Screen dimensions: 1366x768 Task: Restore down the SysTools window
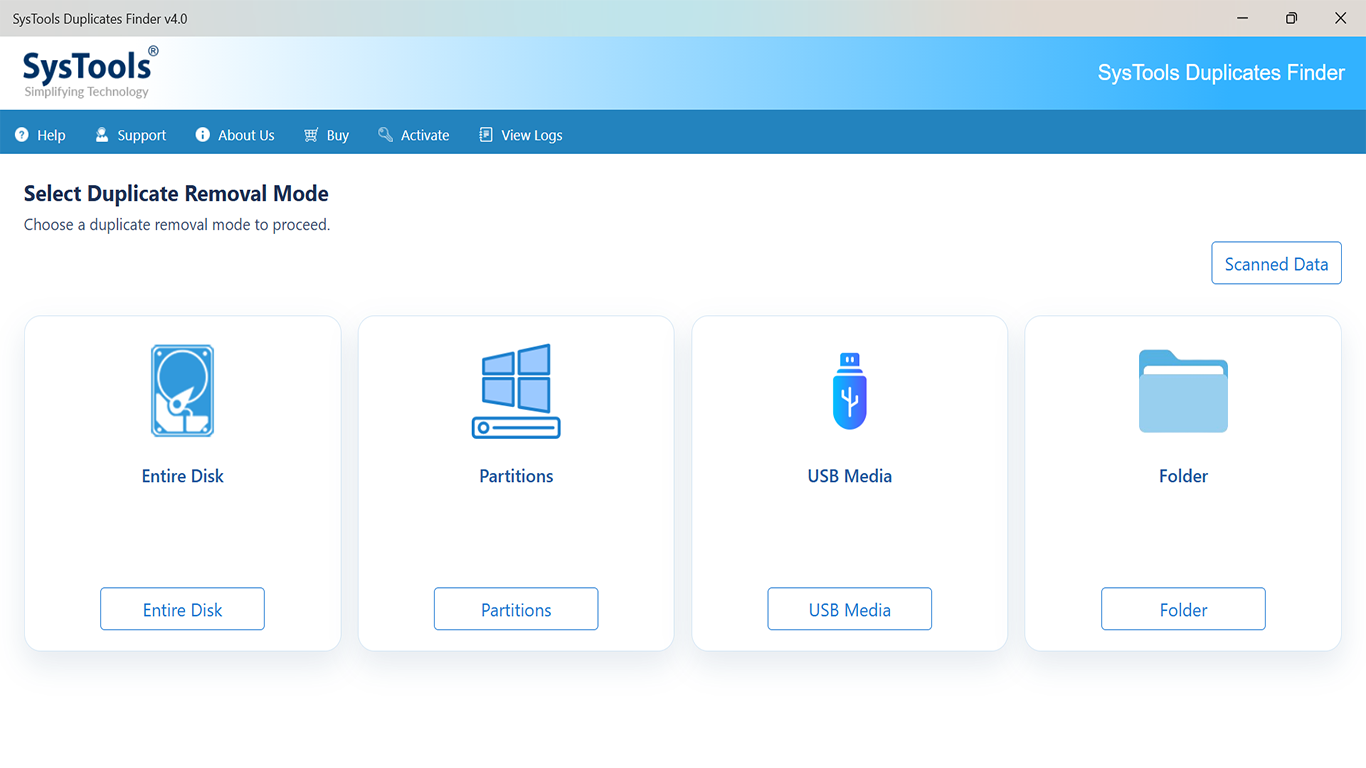(x=1292, y=18)
